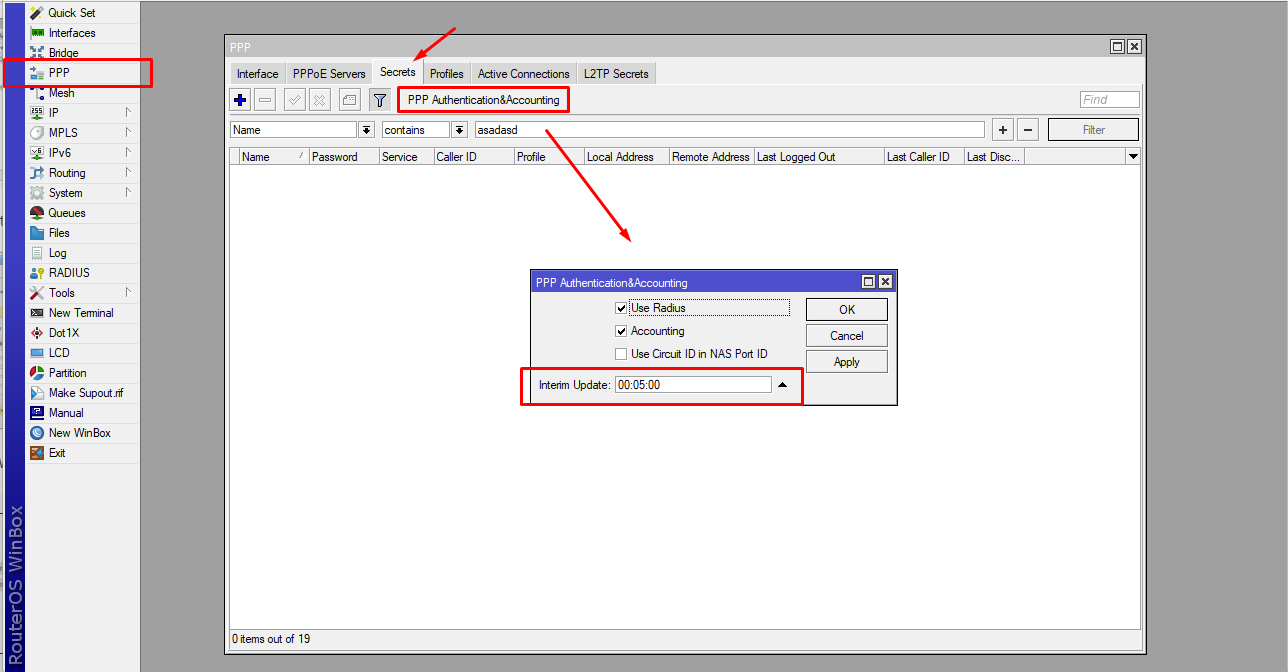Click the Comment toolbar icon
1288x672 pixels.
pos(349,100)
